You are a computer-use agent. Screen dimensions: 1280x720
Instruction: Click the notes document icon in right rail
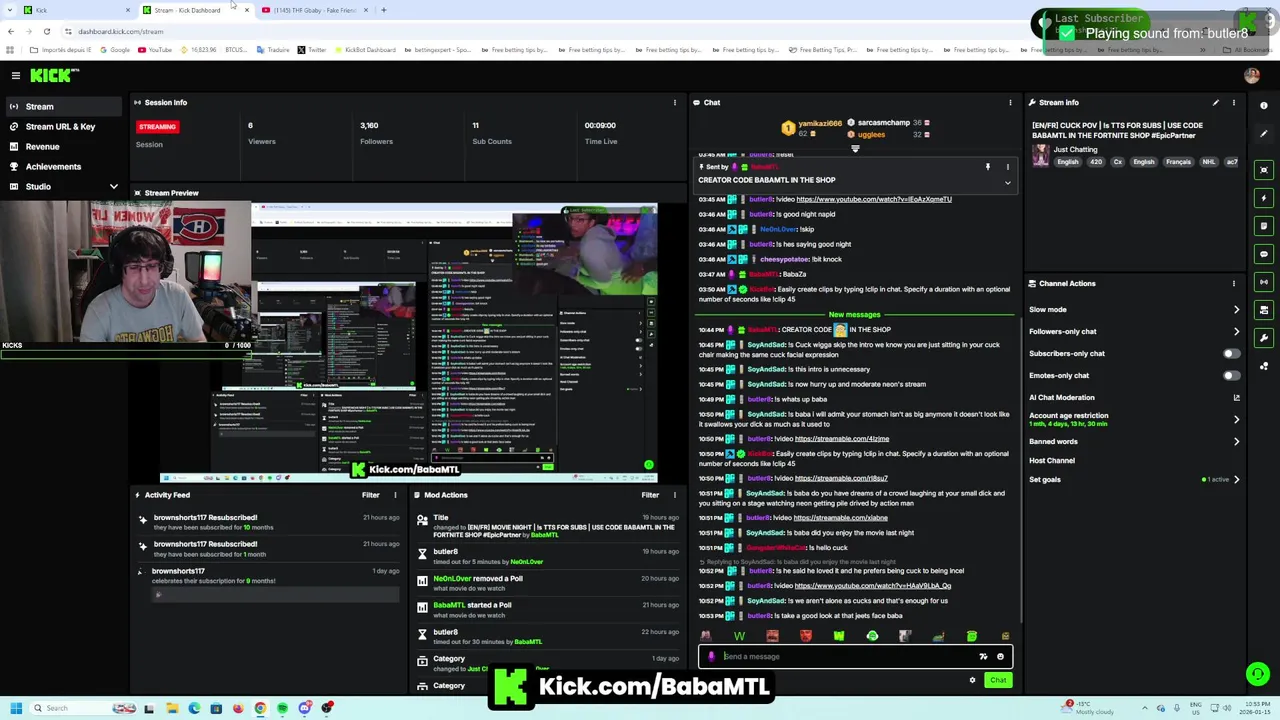tap(1264, 226)
